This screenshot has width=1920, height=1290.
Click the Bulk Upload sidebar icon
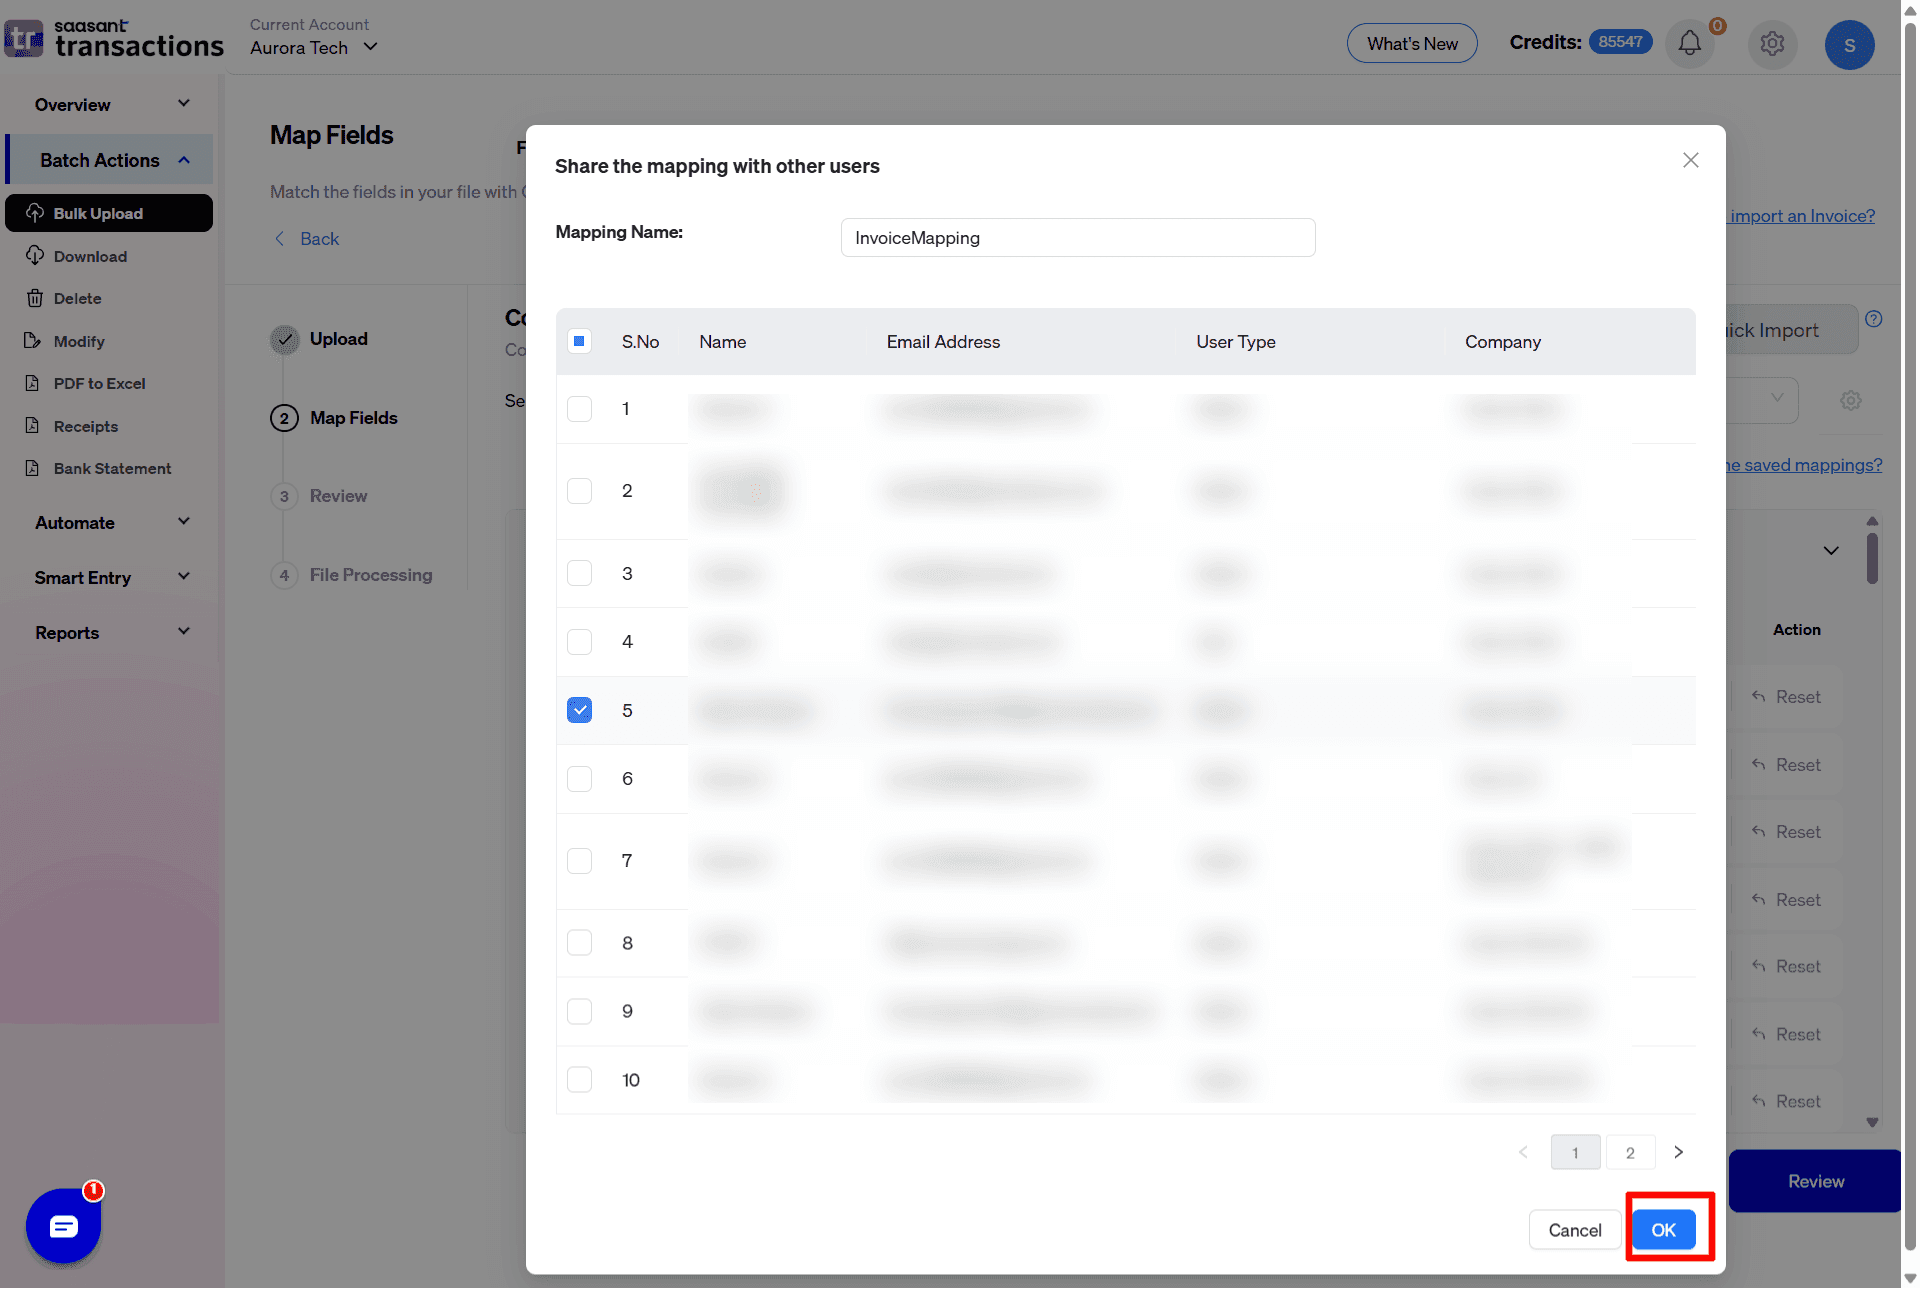(35, 213)
